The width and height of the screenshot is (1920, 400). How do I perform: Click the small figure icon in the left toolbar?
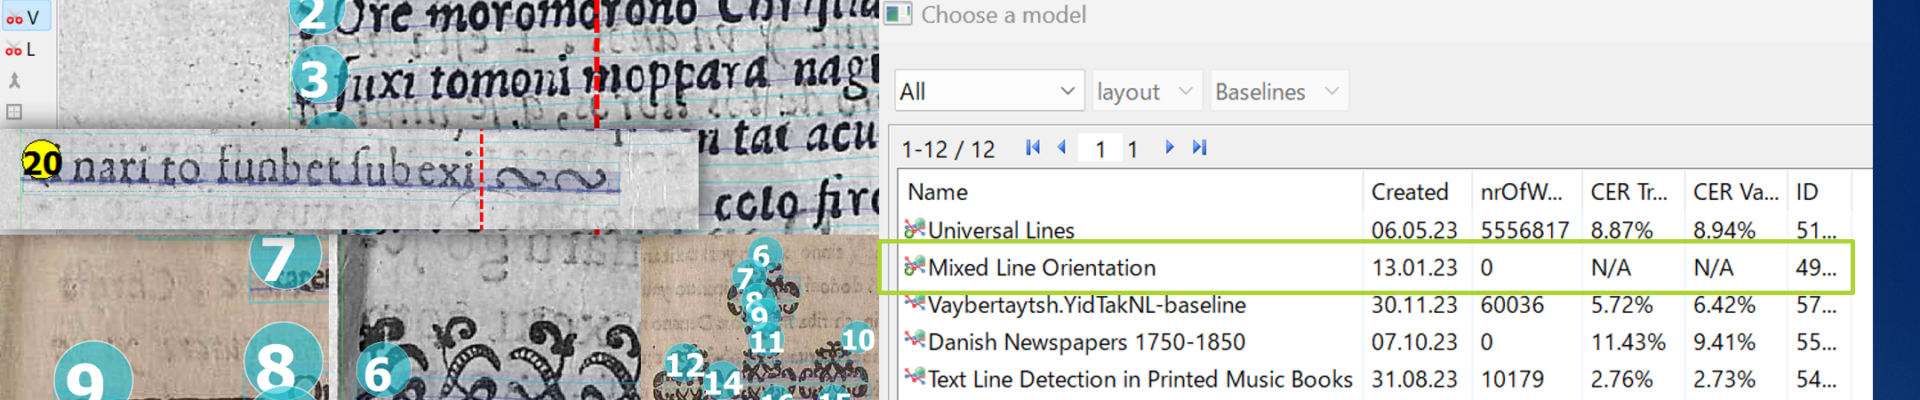pyautogui.click(x=14, y=81)
